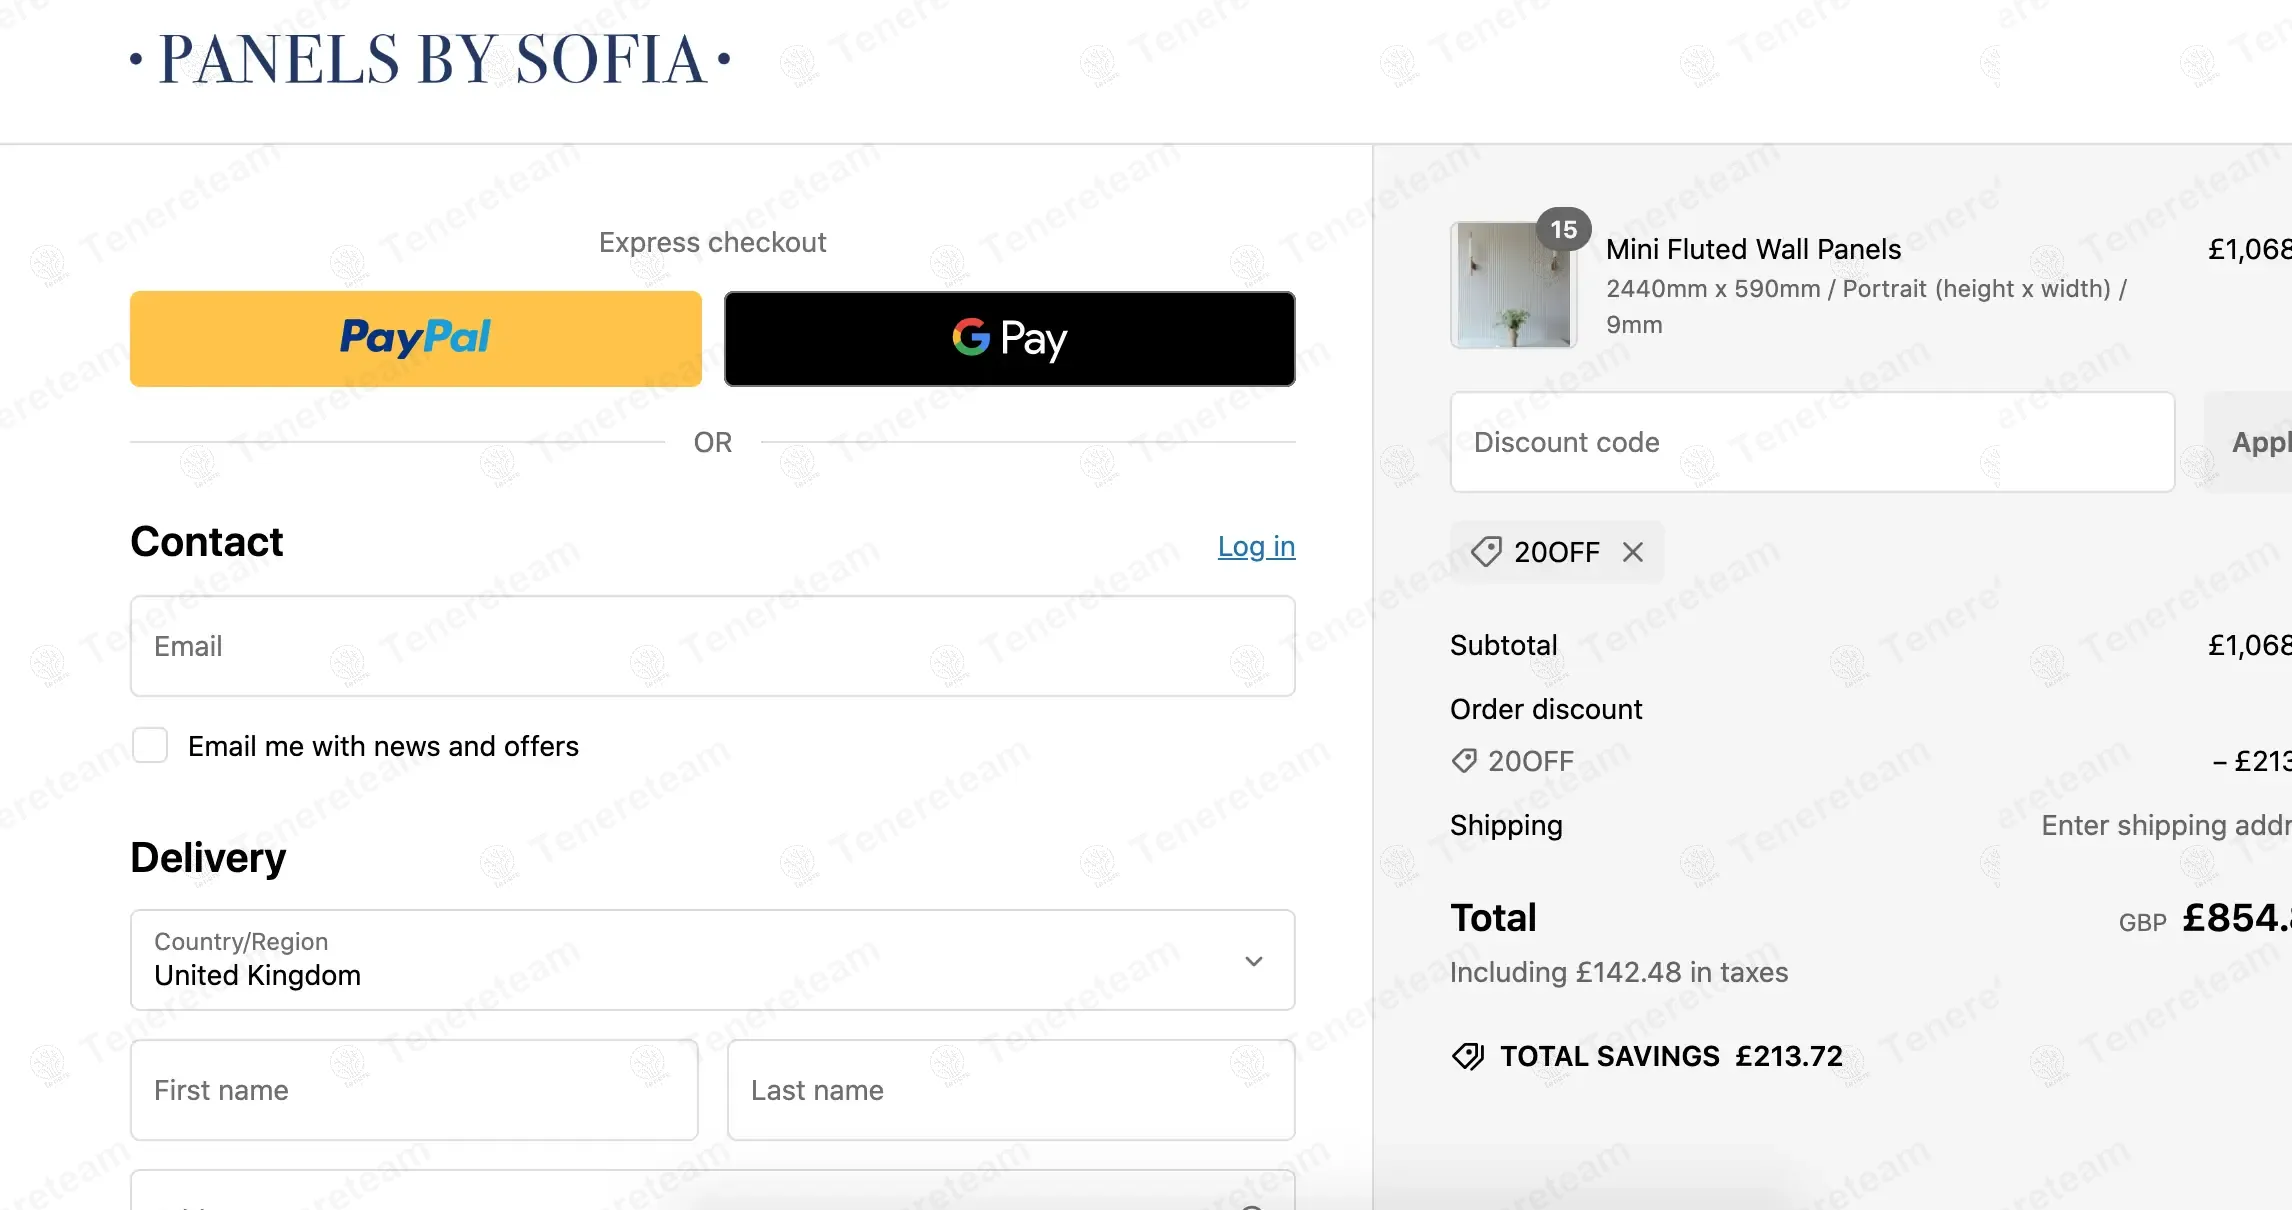Click the tag icon on 20OFF chip
Image resolution: width=2292 pixels, height=1210 pixels.
click(1486, 551)
